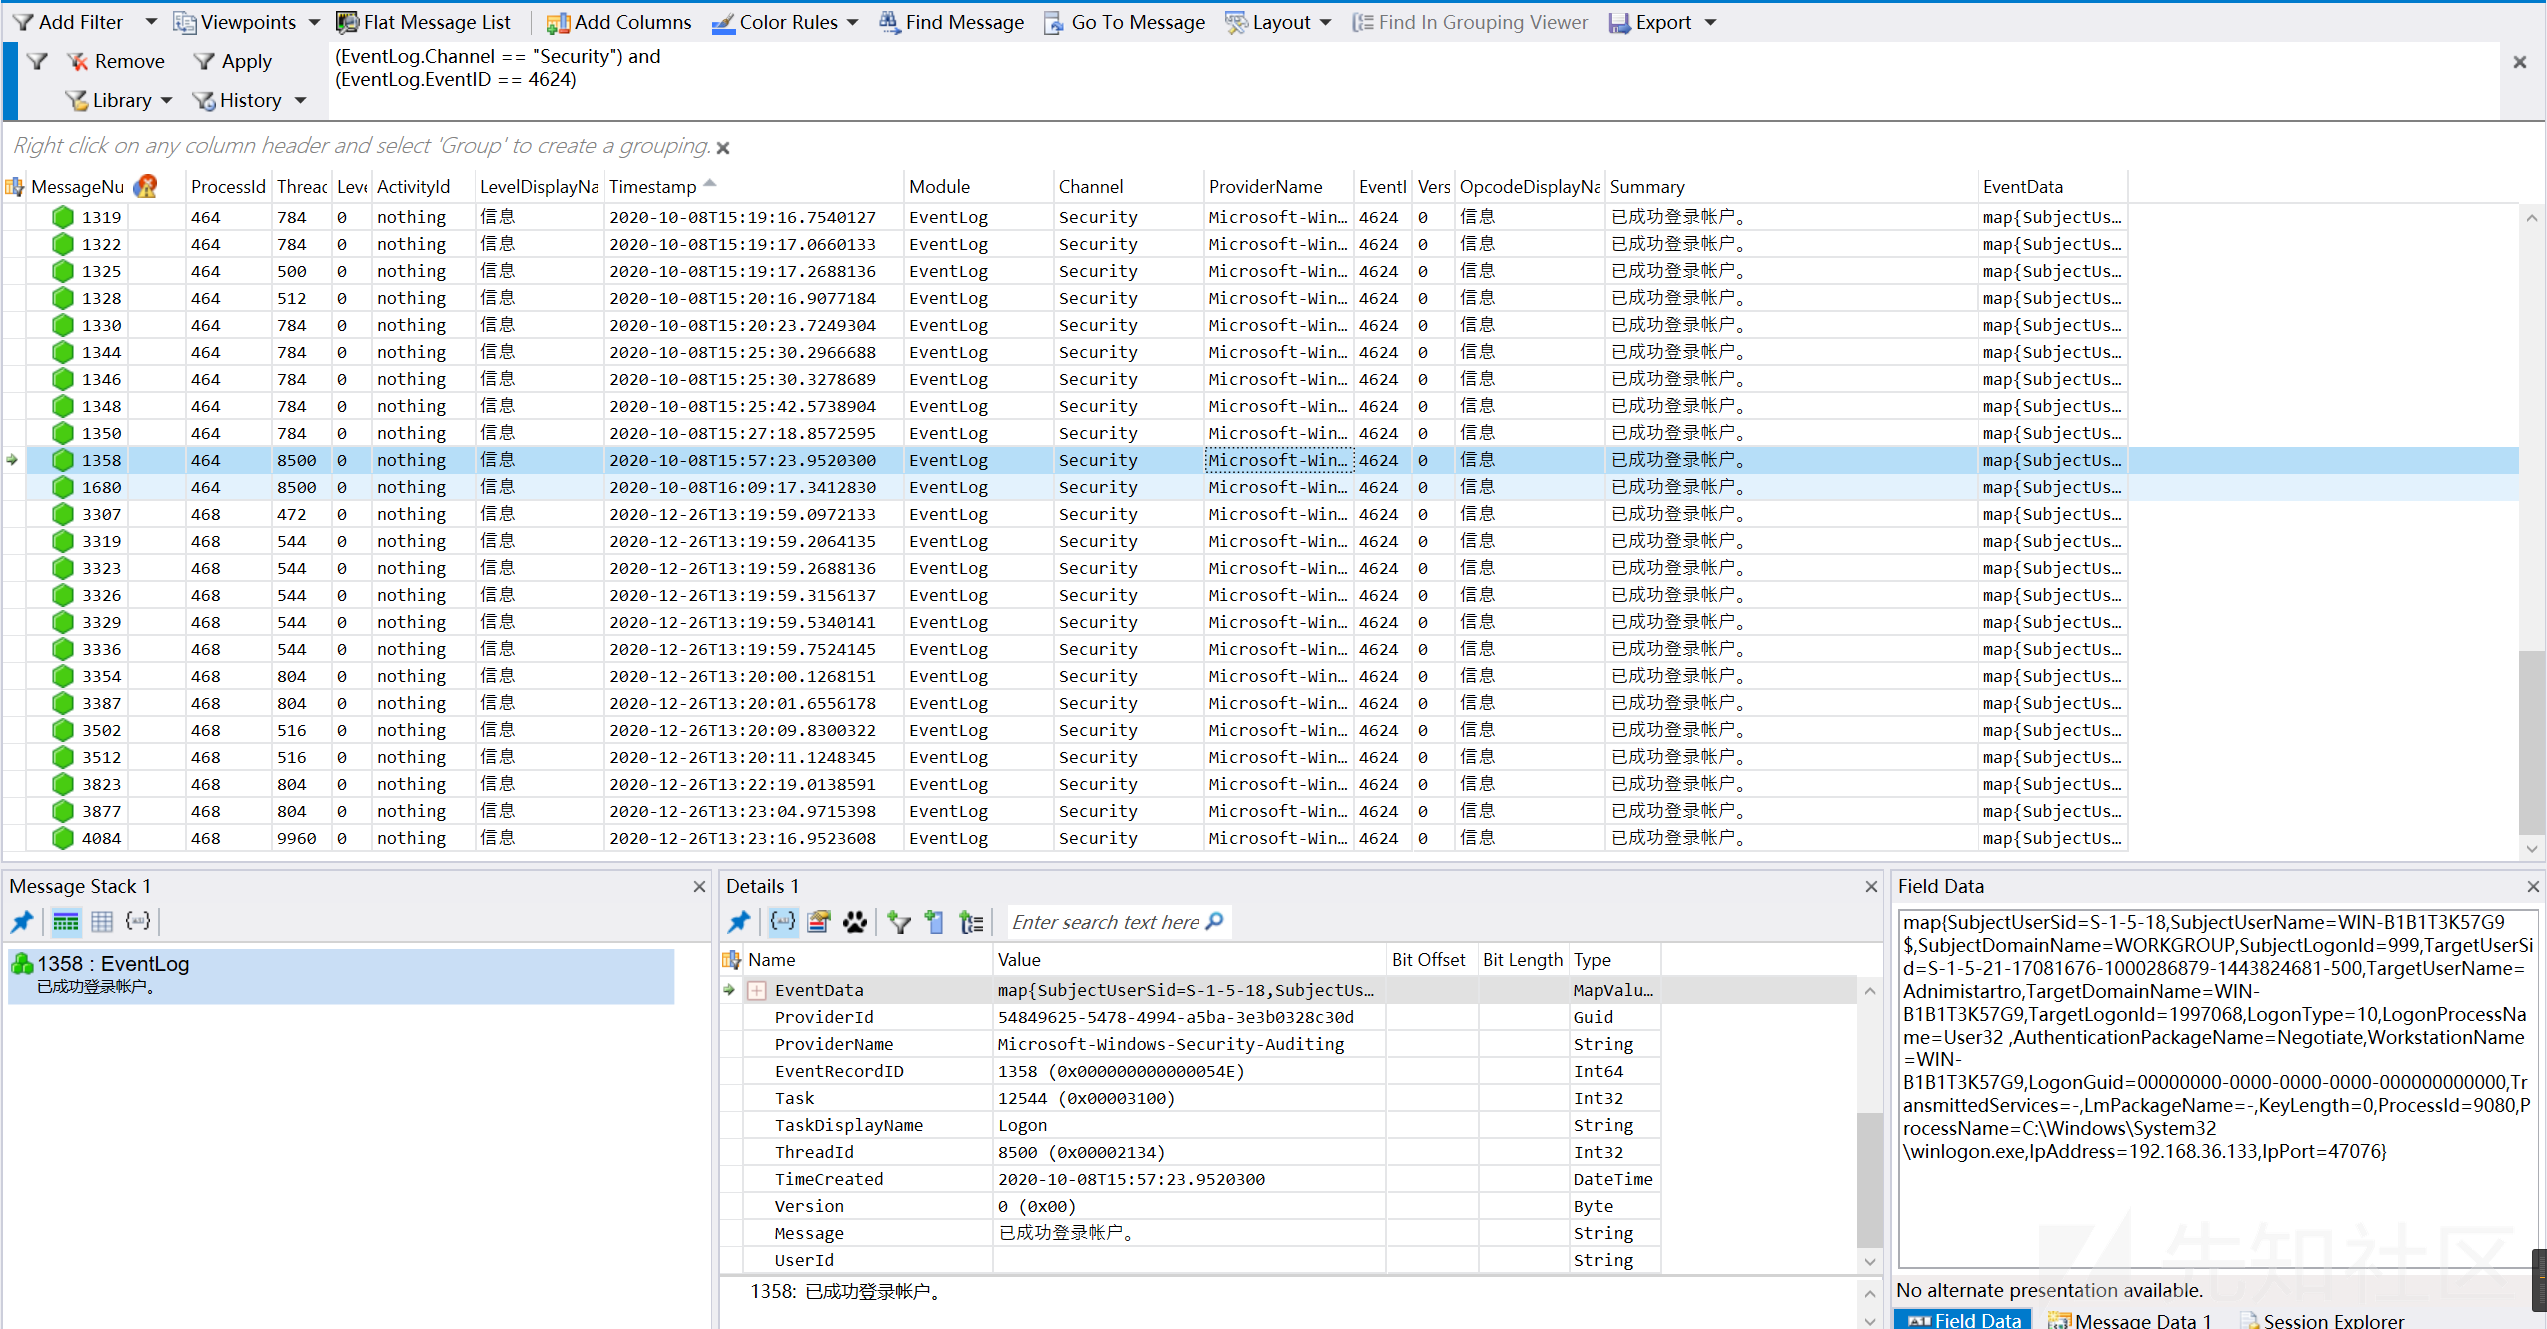This screenshot has height=1329, width=2547.
Task: Click the green message icon of row 1319
Action: pos(63,217)
